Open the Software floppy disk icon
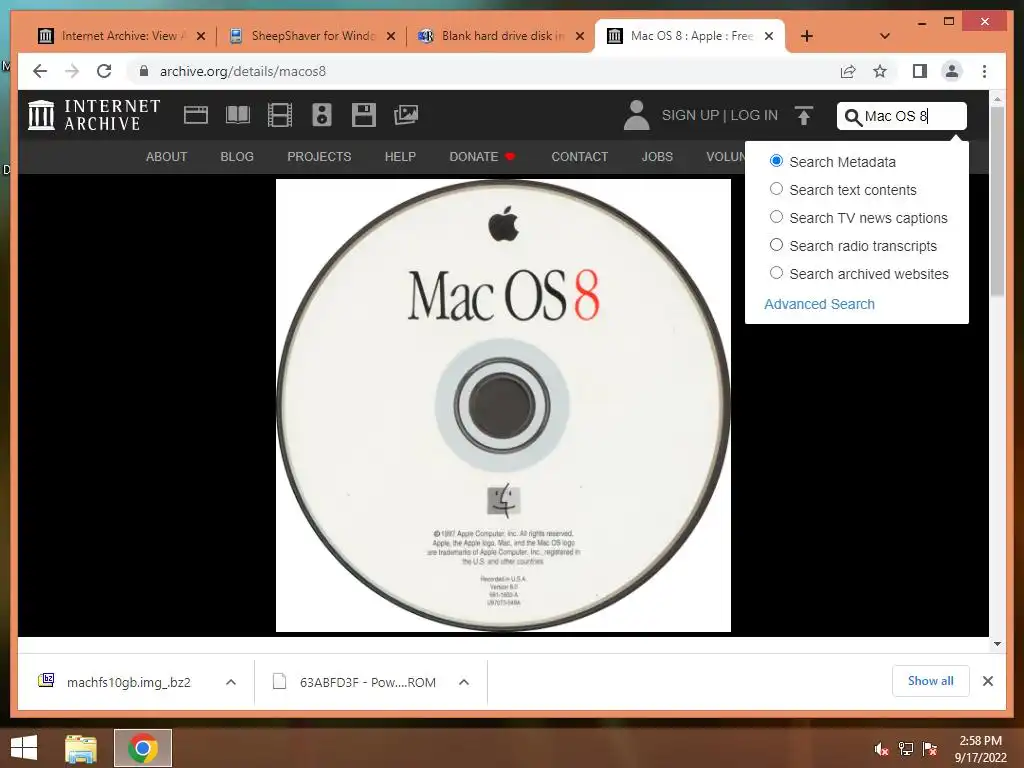1024x768 pixels. pyautogui.click(x=364, y=115)
